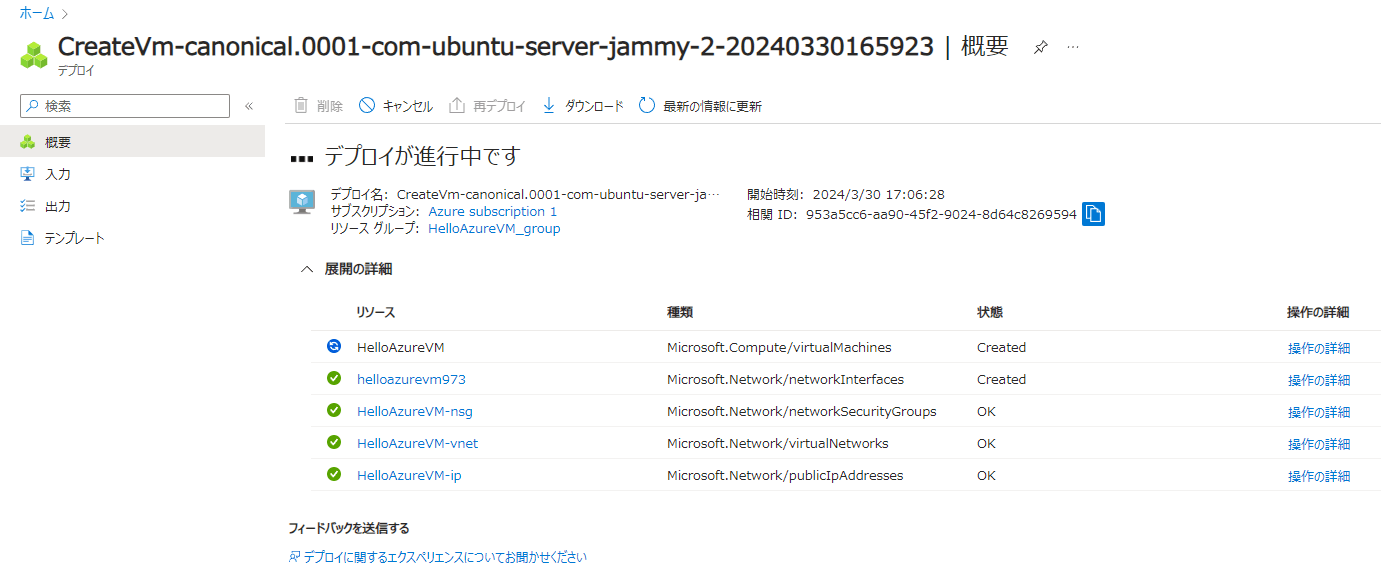Click the 種類 column header
This screenshot has height=581, width=1381.
click(x=680, y=313)
